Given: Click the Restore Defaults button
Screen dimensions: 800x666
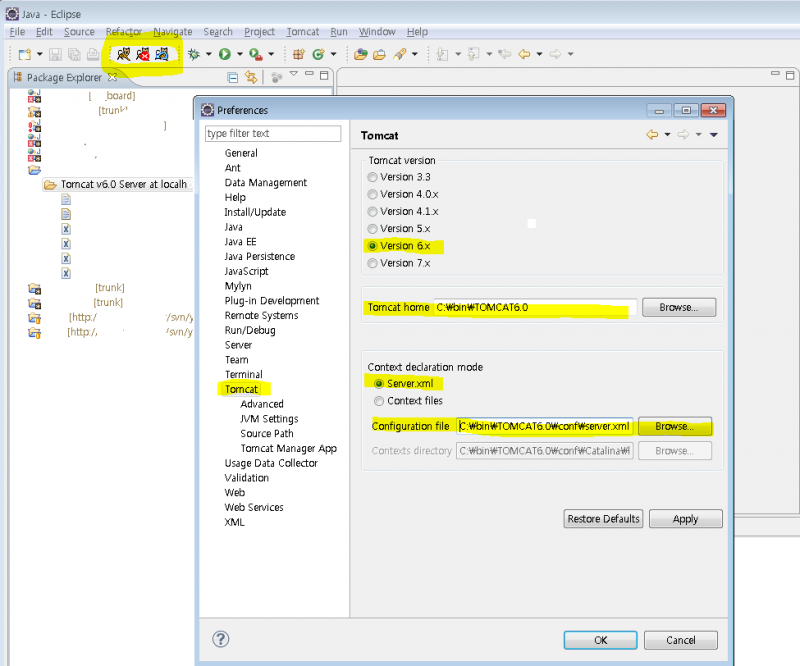Looking at the screenshot, I should coord(603,519).
